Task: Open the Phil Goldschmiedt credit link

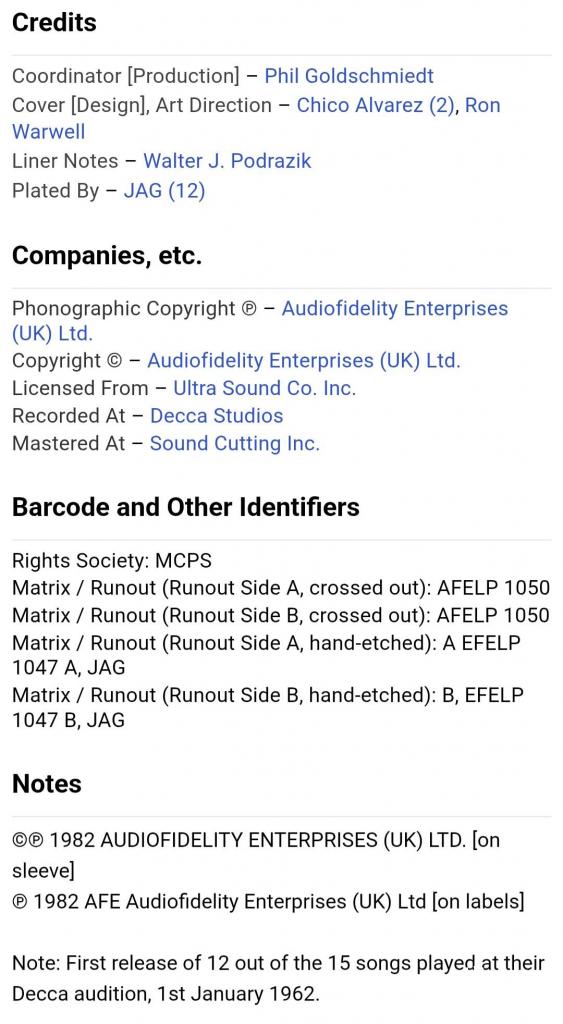Action: click(x=349, y=76)
